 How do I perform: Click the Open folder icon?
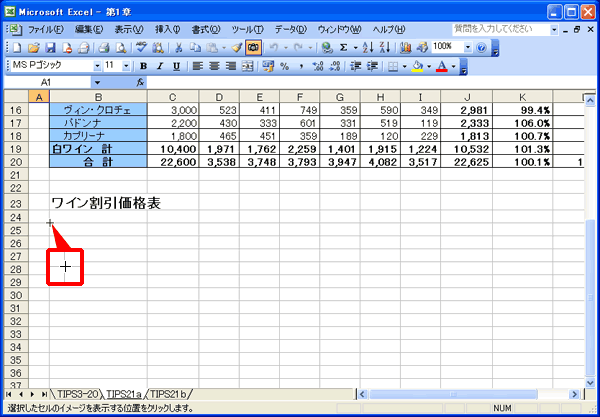[34, 47]
